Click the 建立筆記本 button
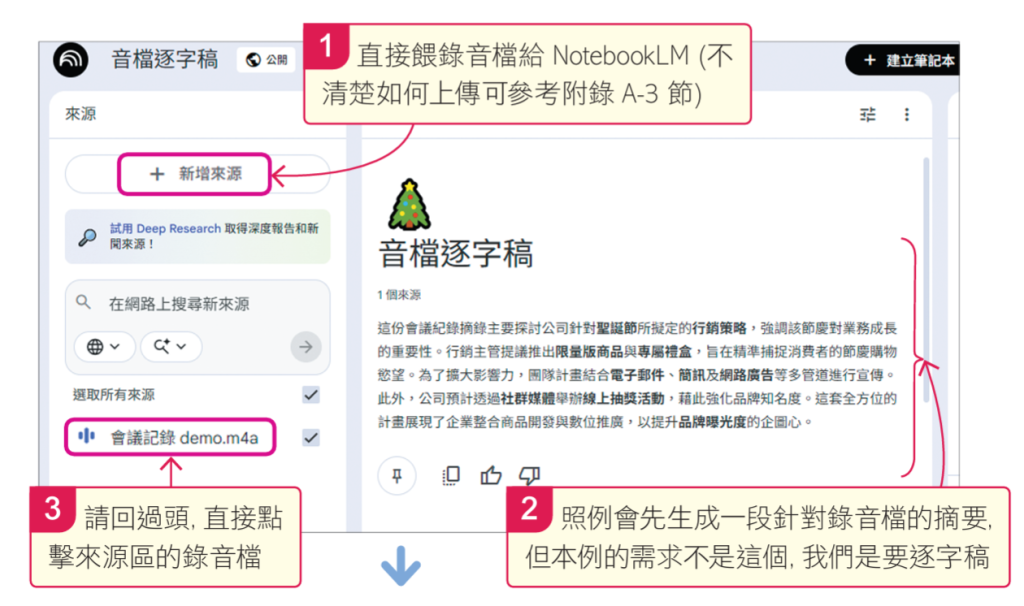This screenshot has height=606, width=1024. tap(904, 60)
